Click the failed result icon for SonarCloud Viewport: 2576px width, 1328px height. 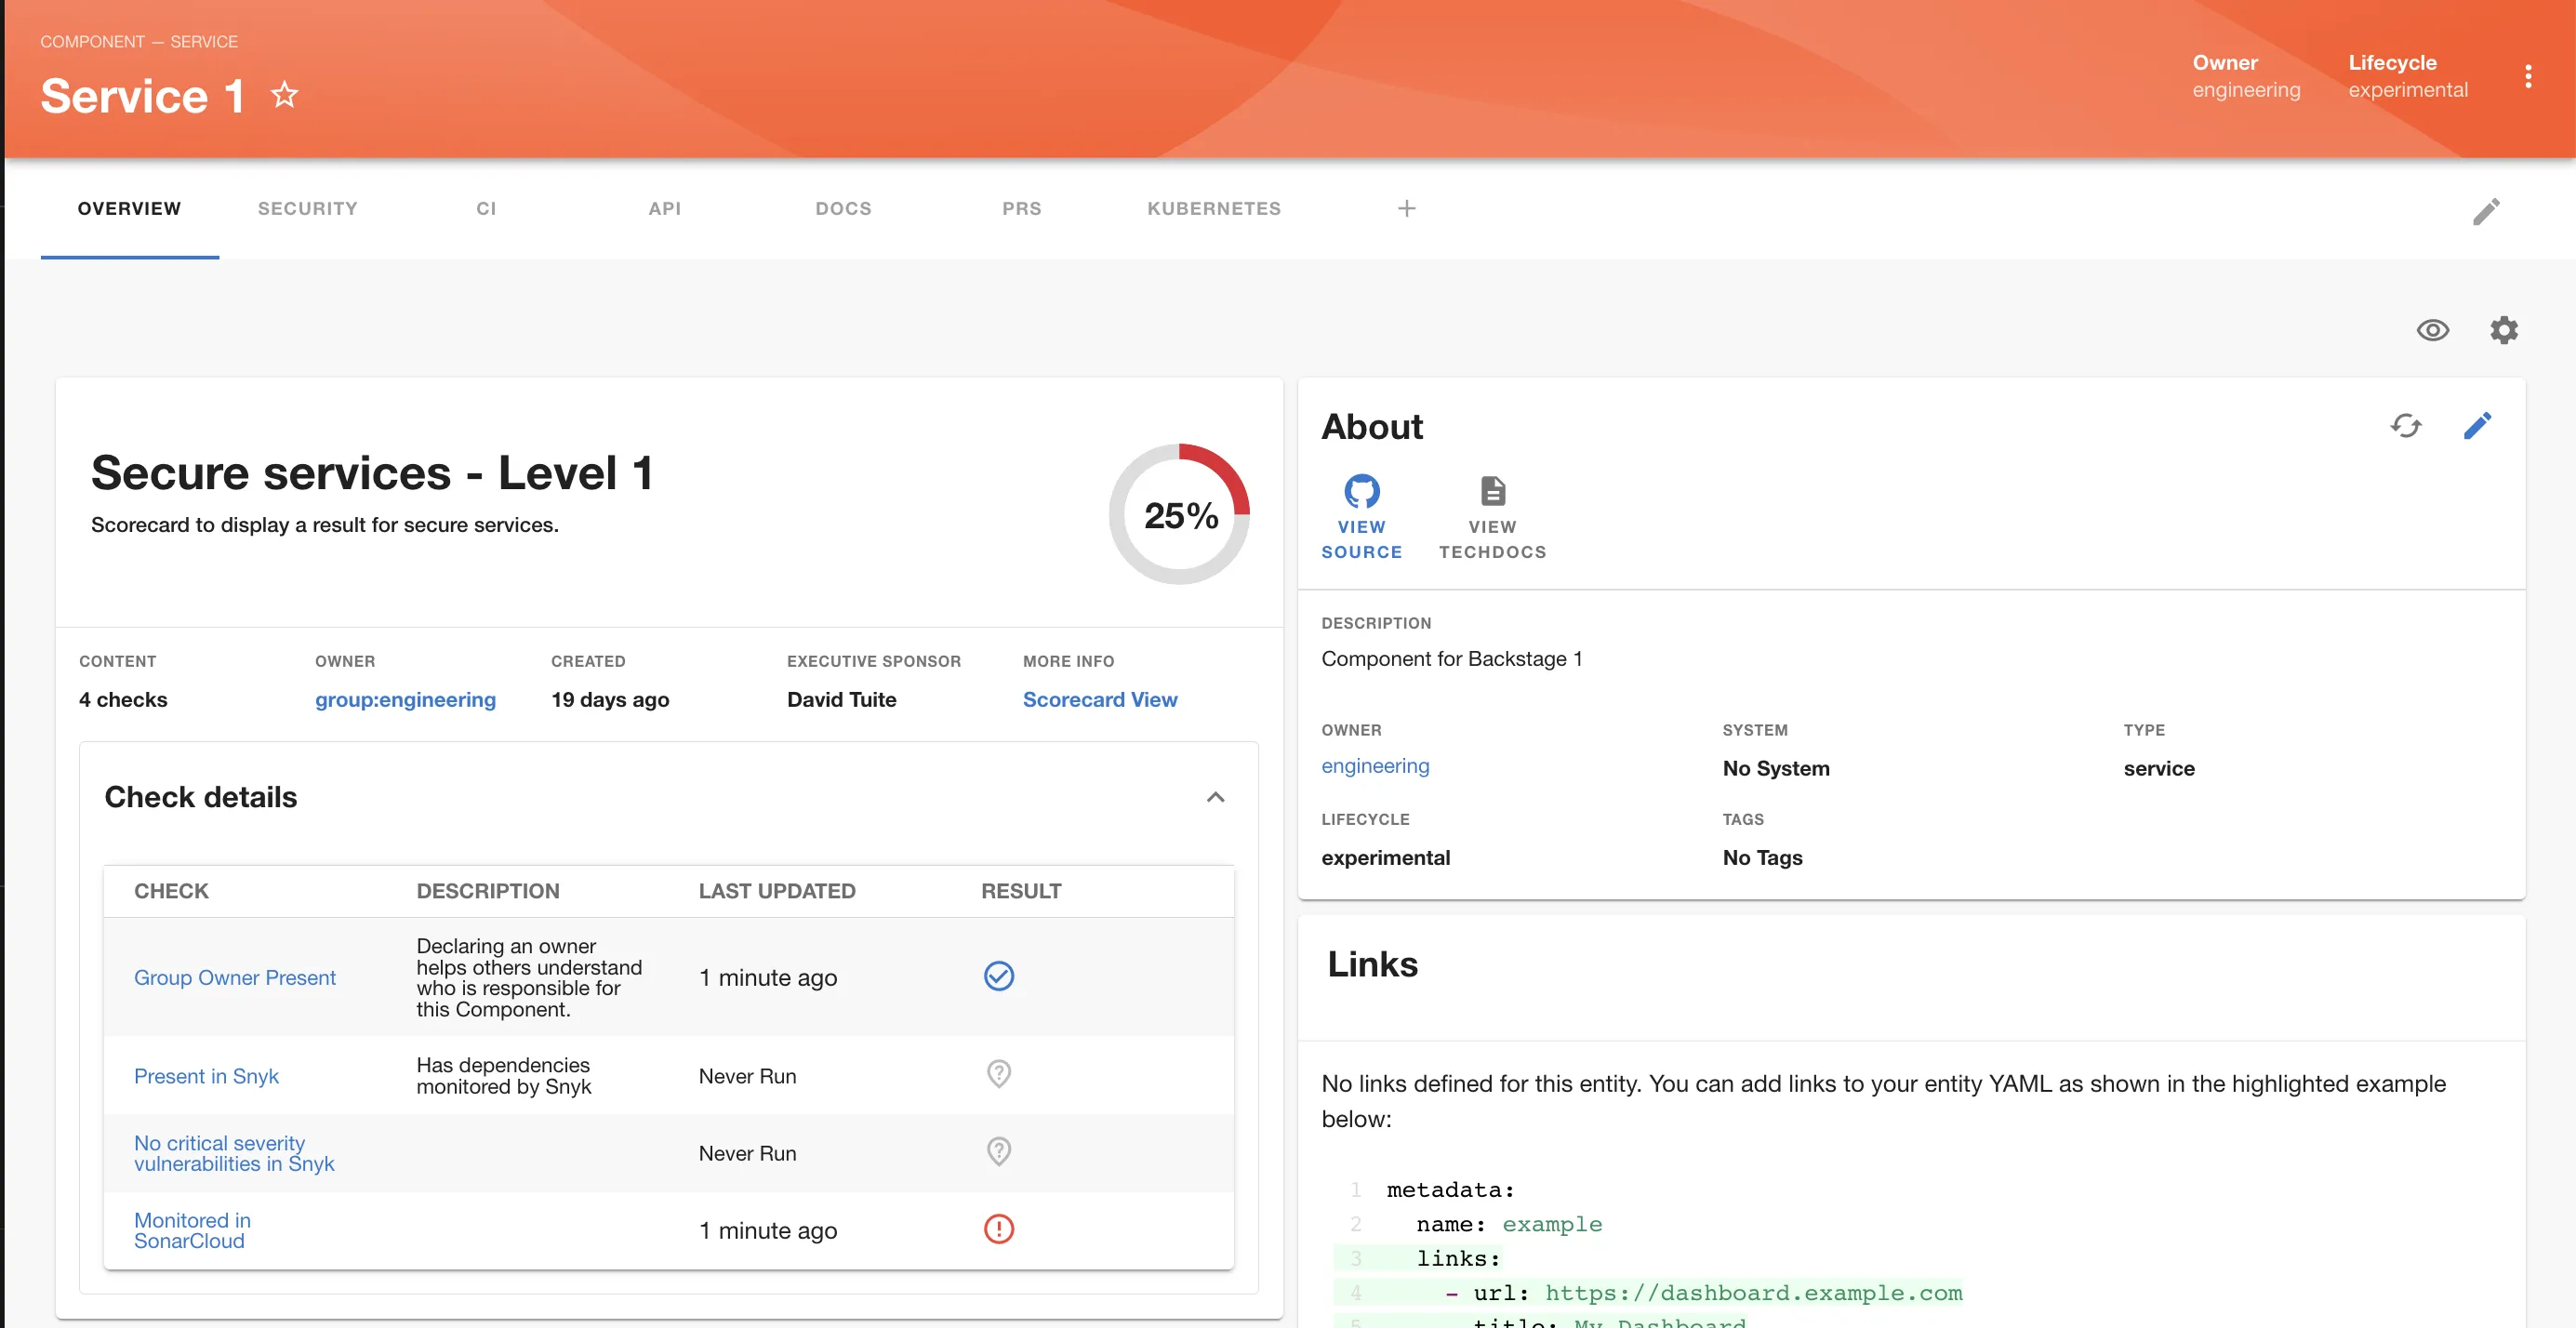[998, 1229]
